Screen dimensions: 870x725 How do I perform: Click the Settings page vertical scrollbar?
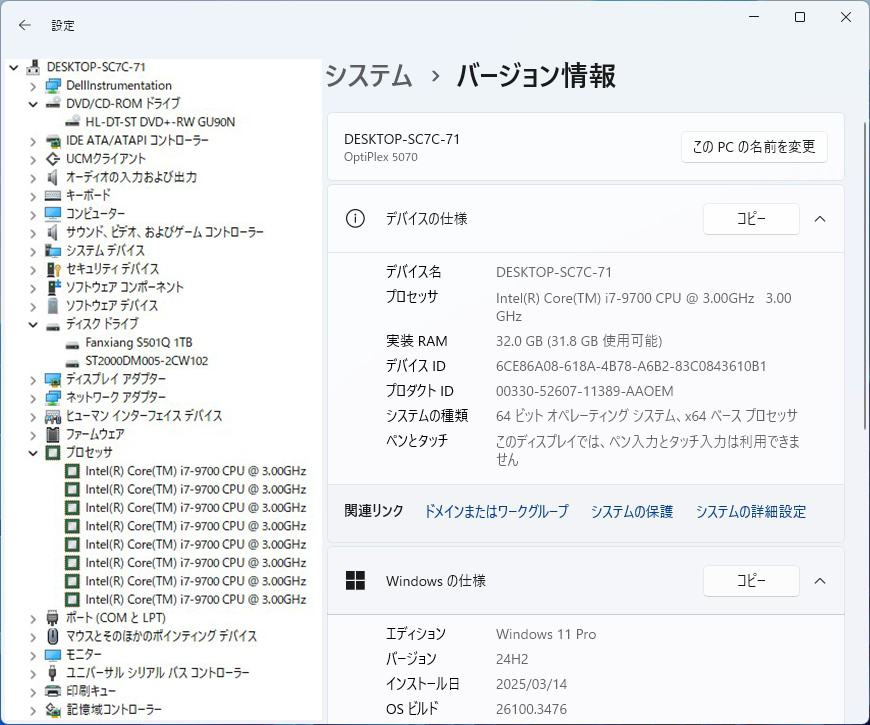point(865,276)
